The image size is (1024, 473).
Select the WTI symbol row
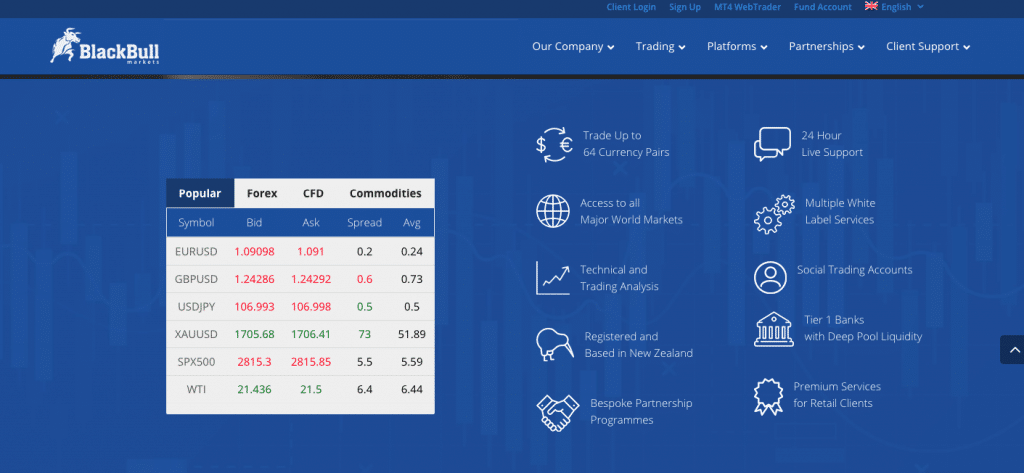pyautogui.click(x=300, y=389)
